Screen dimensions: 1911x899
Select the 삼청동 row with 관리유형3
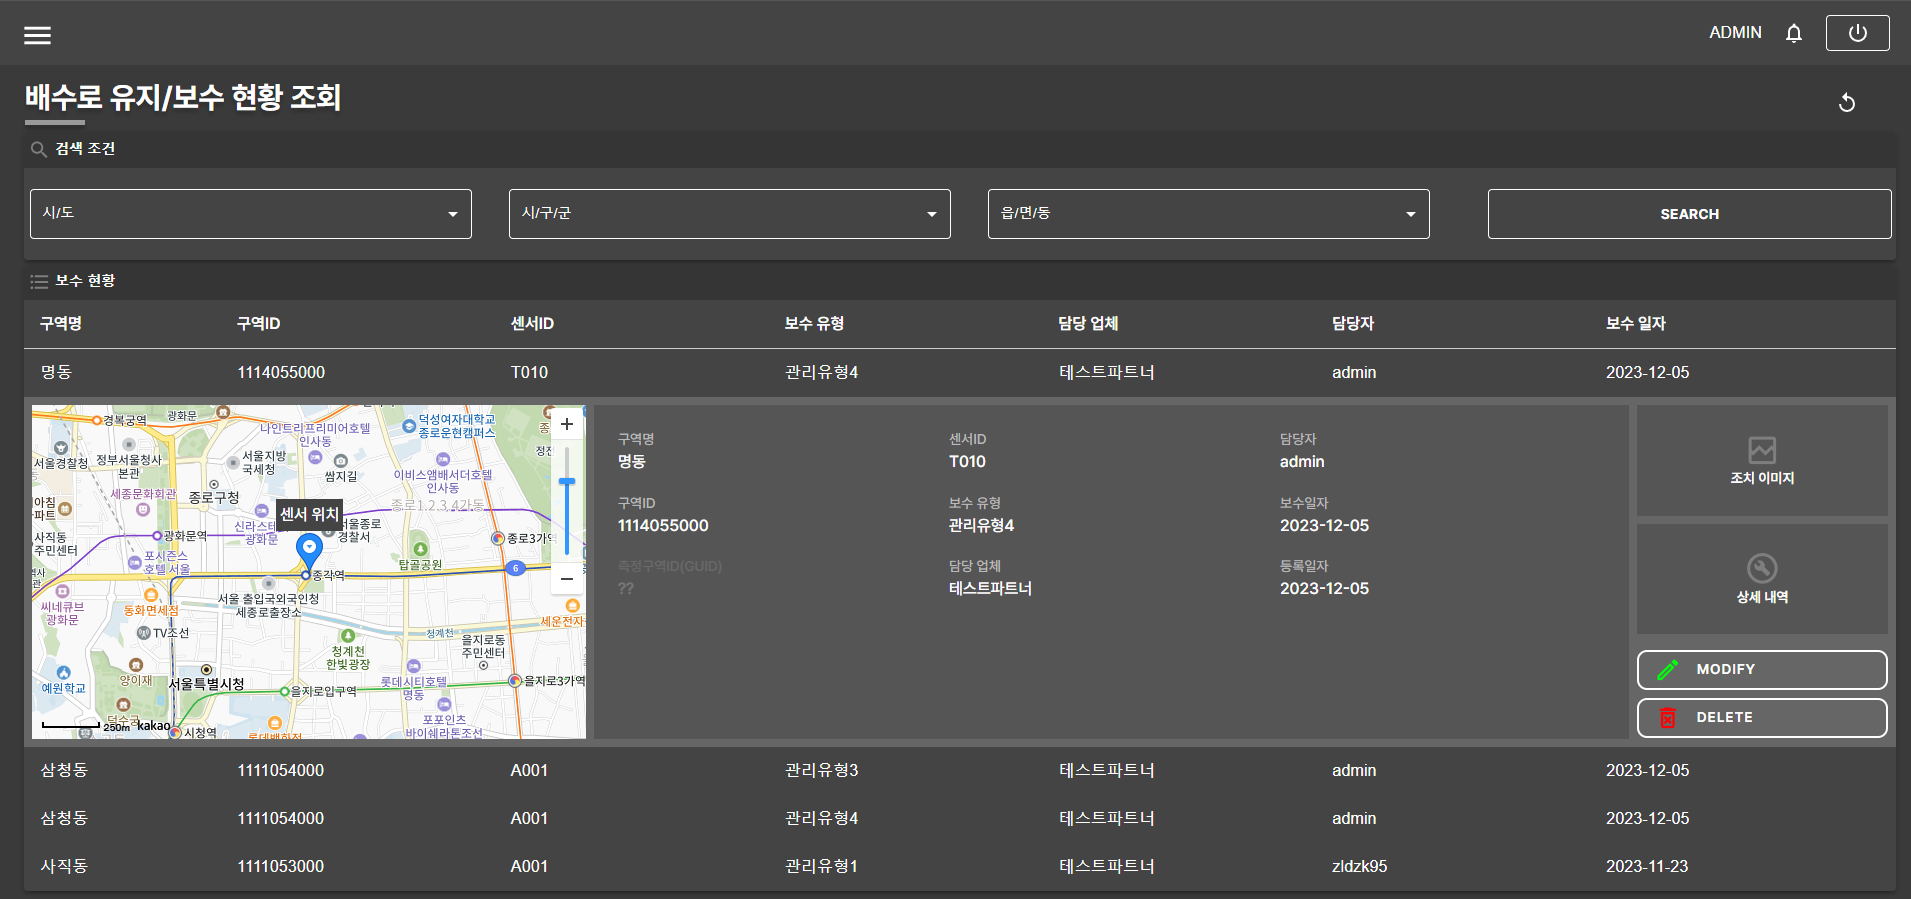tap(960, 770)
